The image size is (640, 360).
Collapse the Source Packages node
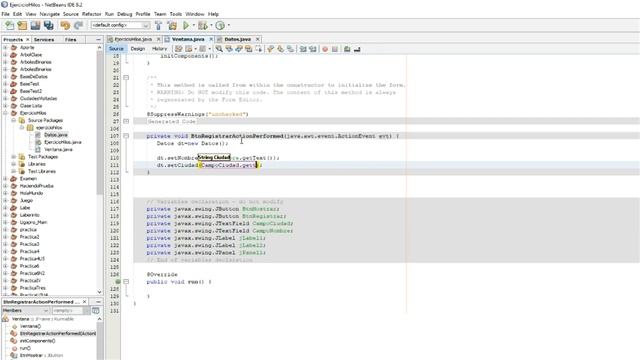coord(13,120)
